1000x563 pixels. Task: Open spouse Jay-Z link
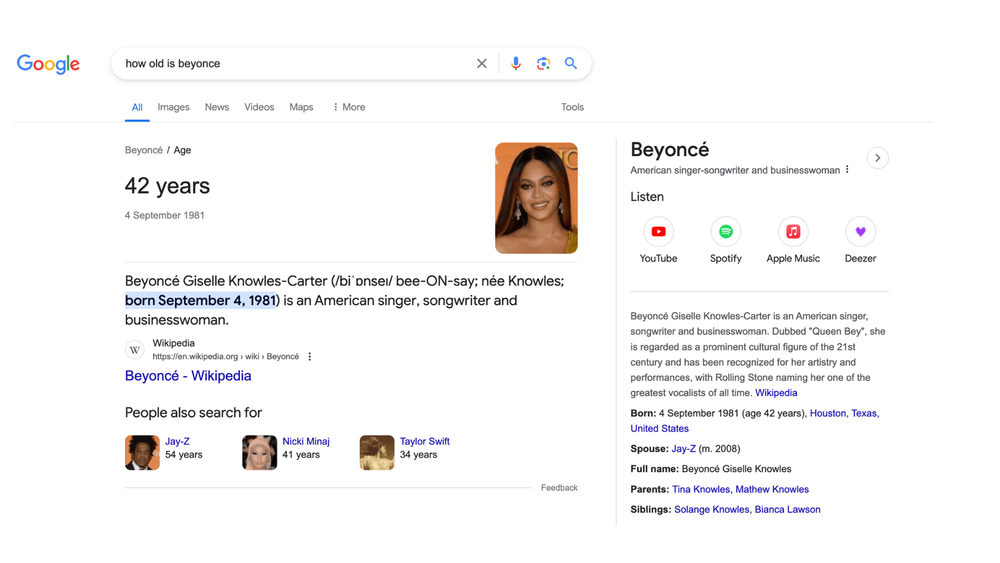click(684, 449)
